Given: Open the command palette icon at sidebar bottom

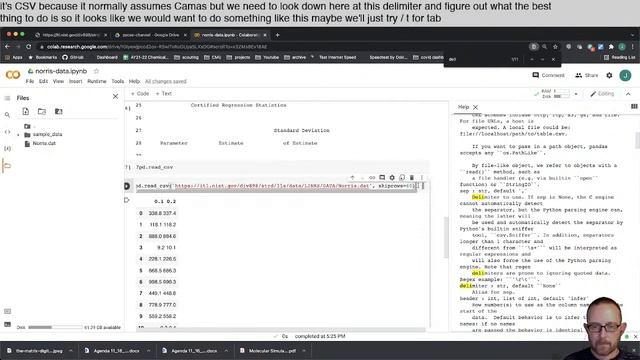Looking at the screenshot, I should tap(7, 311).
